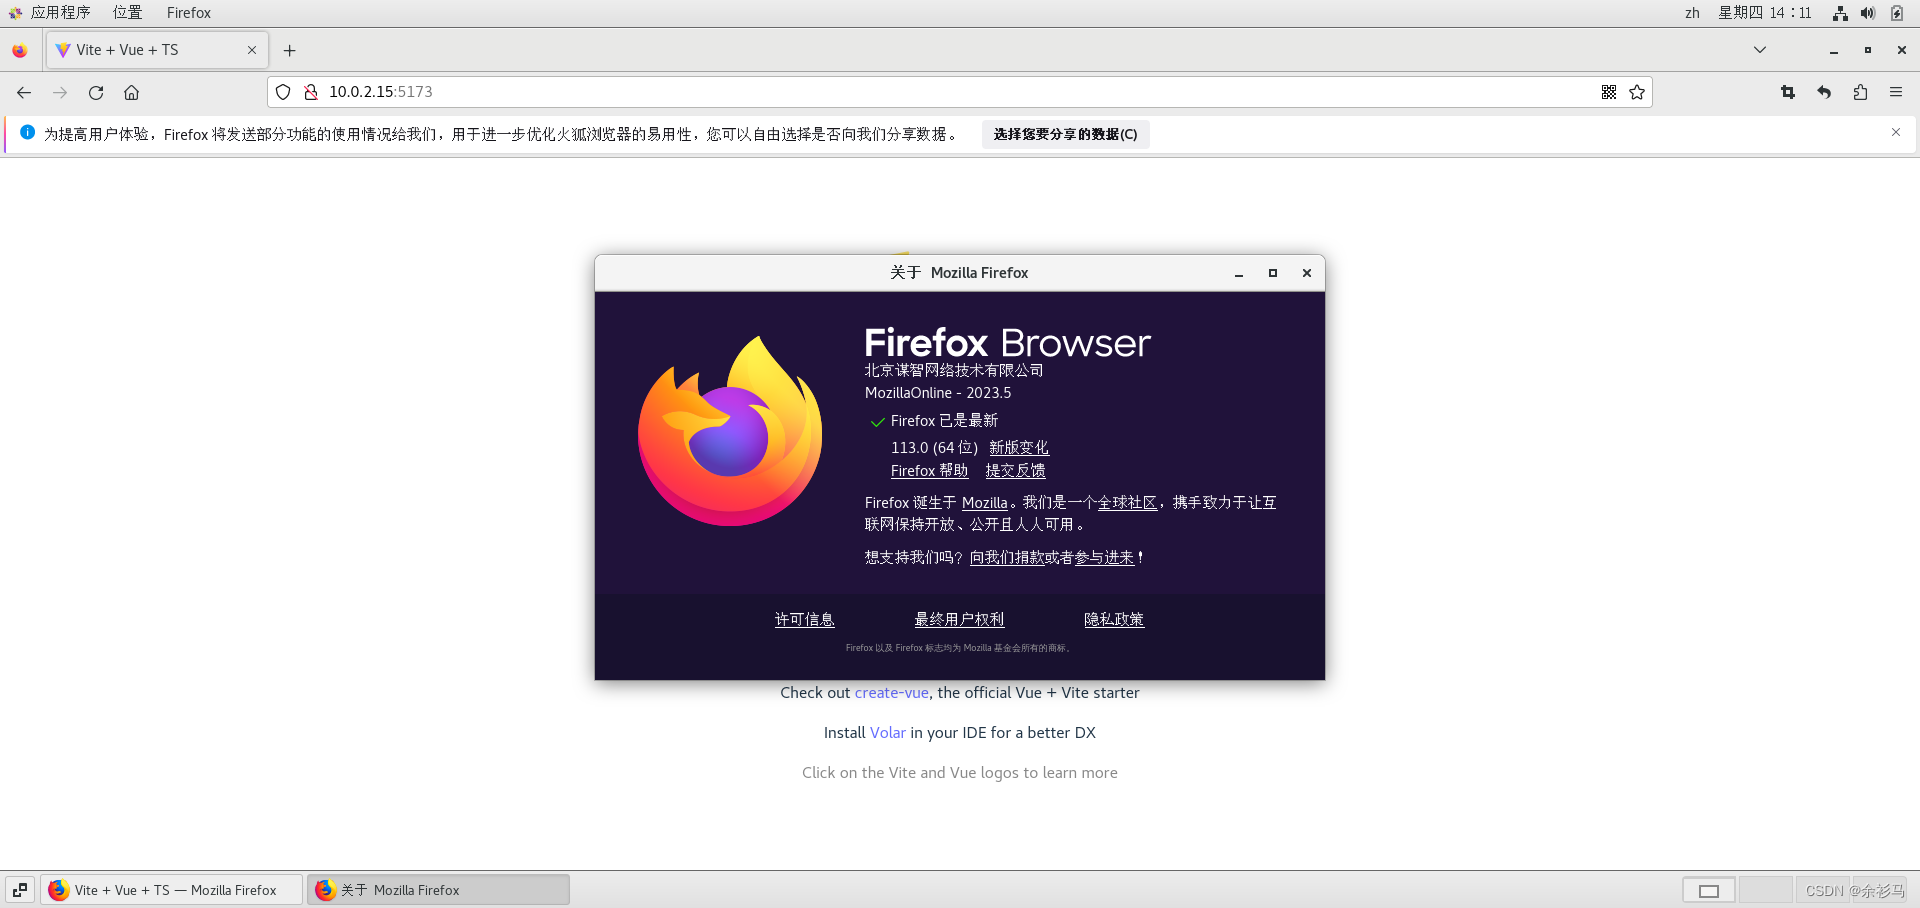Screen dimensions: 1920x908
Task: Reload the current page
Action: [x=96, y=92]
